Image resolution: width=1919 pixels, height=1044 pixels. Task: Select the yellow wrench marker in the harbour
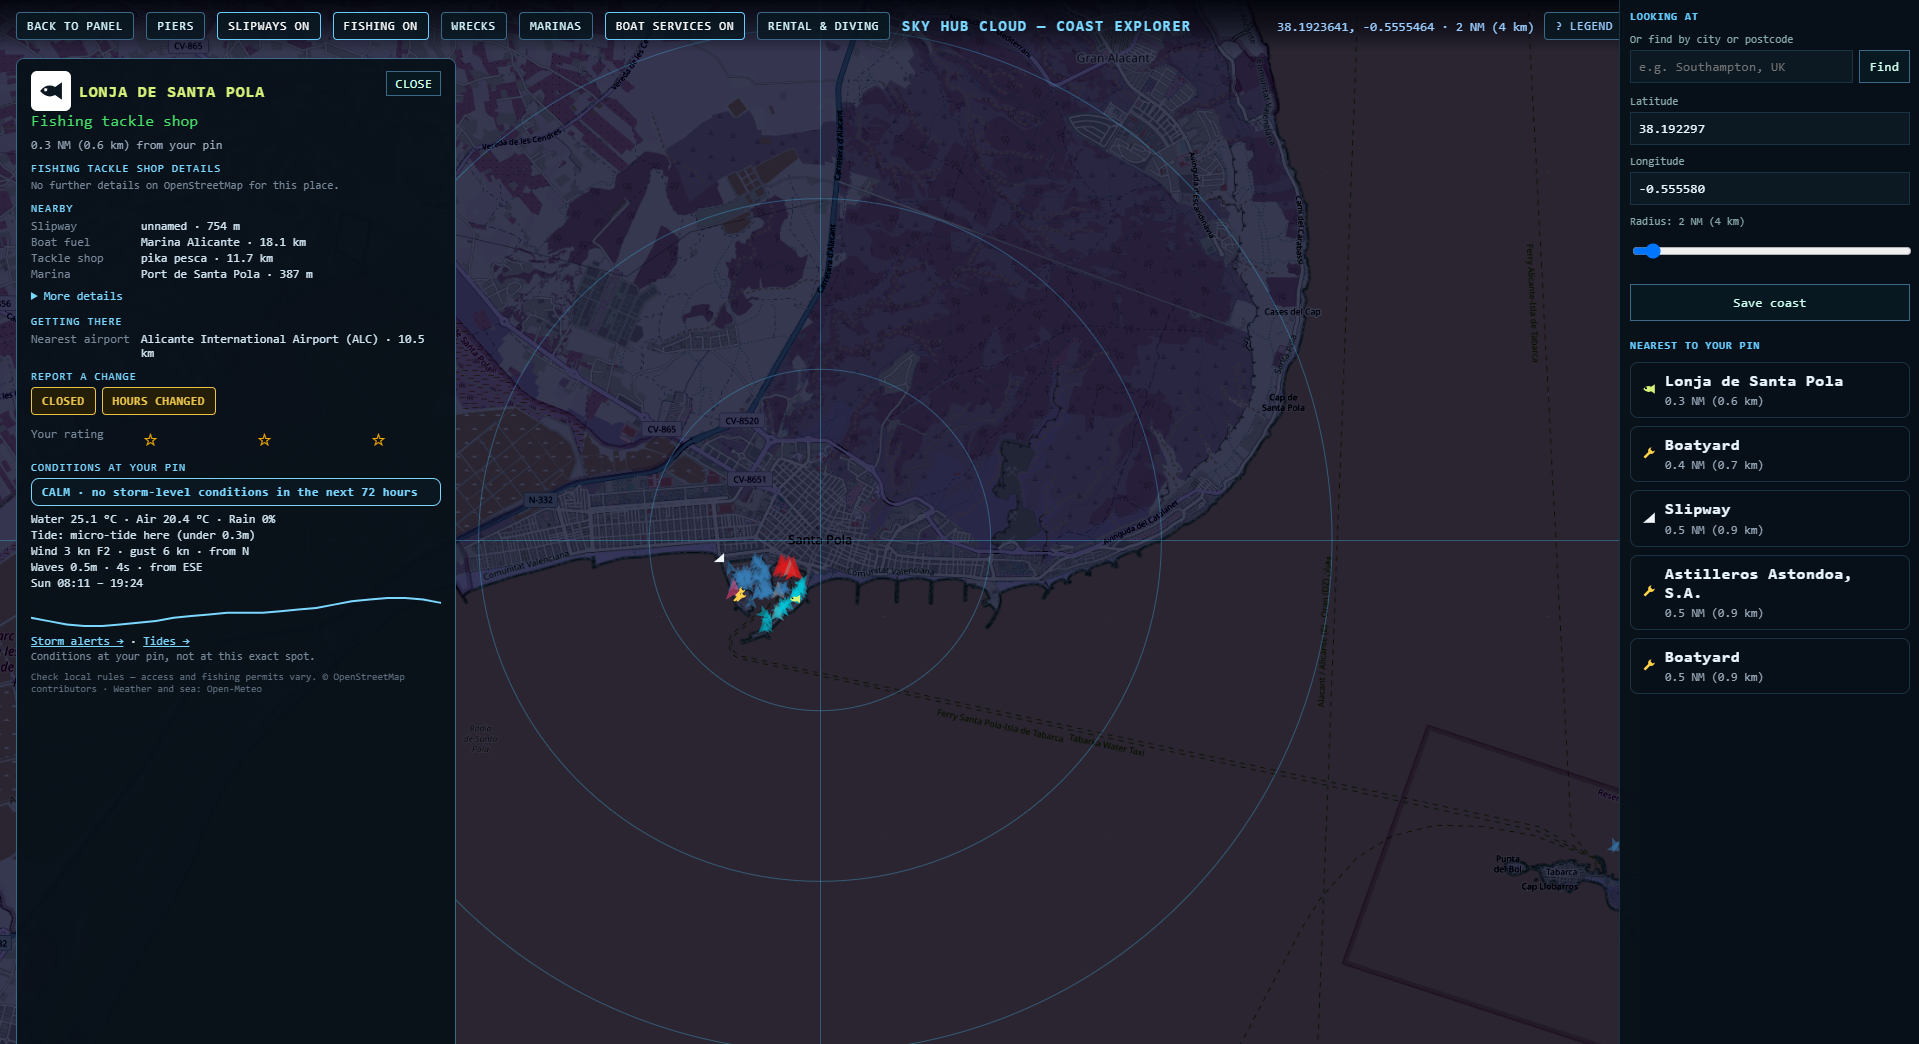pos(740,595)
